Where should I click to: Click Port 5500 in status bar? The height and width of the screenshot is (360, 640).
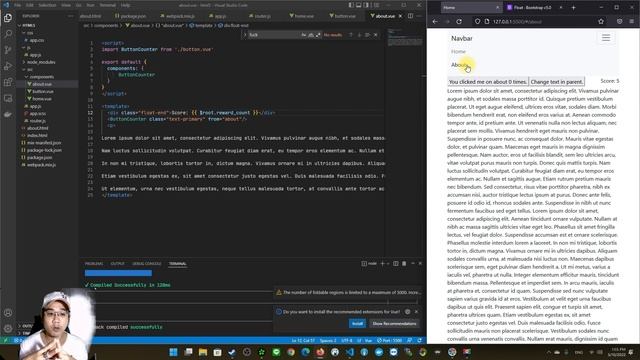(x=389, y=340)
